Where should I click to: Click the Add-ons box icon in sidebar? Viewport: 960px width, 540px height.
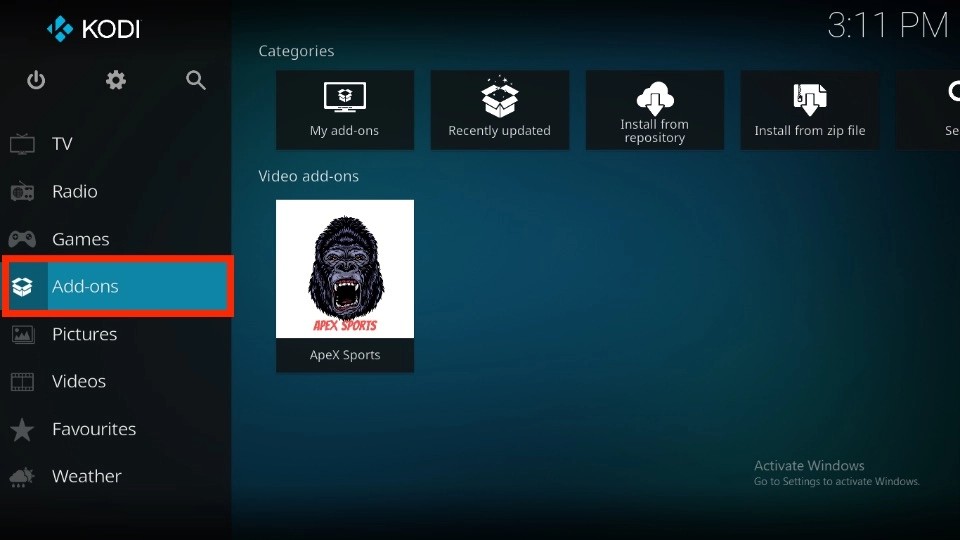click(22, 287)
